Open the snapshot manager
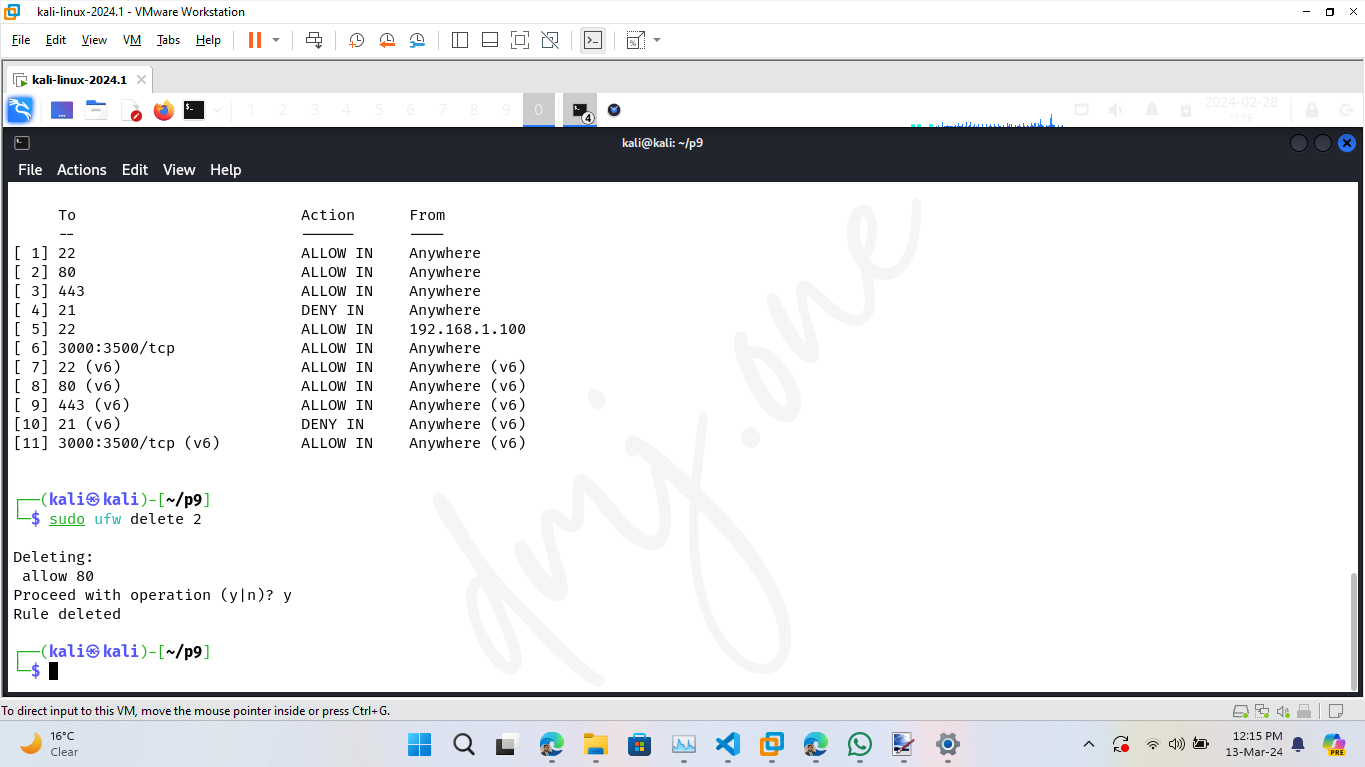Image resolution: width=1365 pixels, height=767 pixels. pyautogui.click(x=417, y=40)
